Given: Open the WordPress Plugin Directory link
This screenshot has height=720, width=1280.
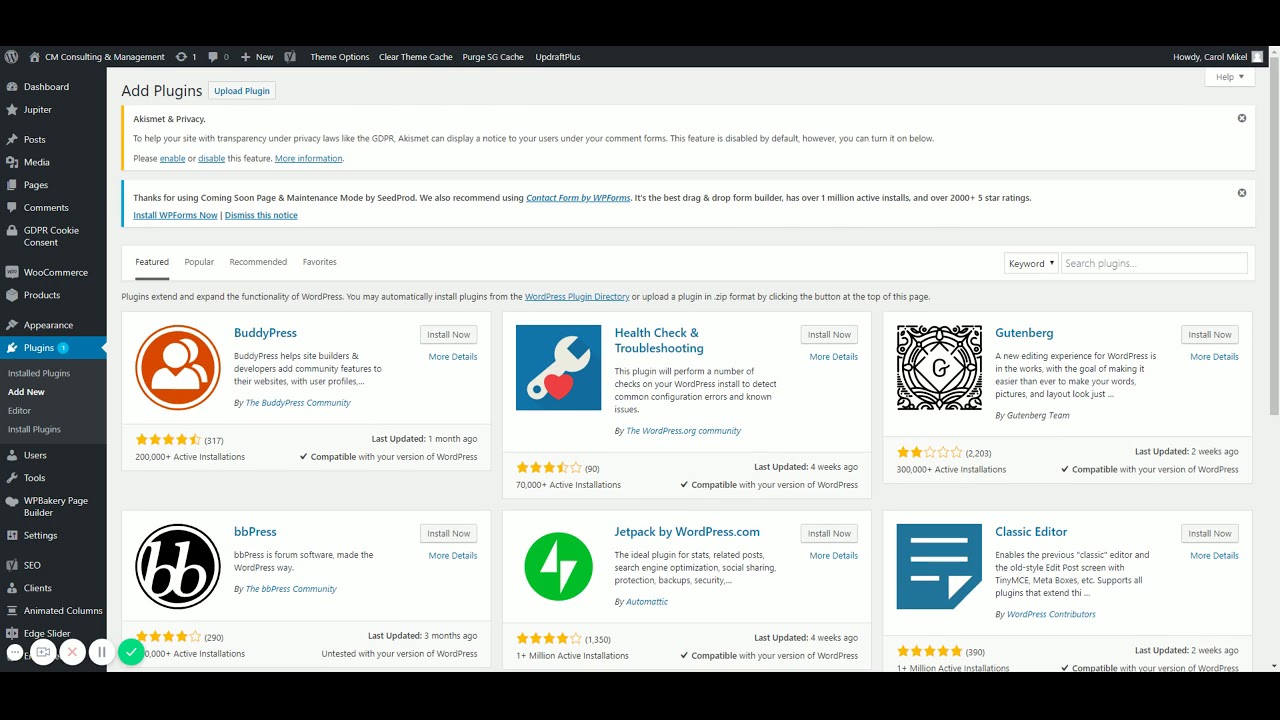Looking at the screenshot, I should click(577, 297).
